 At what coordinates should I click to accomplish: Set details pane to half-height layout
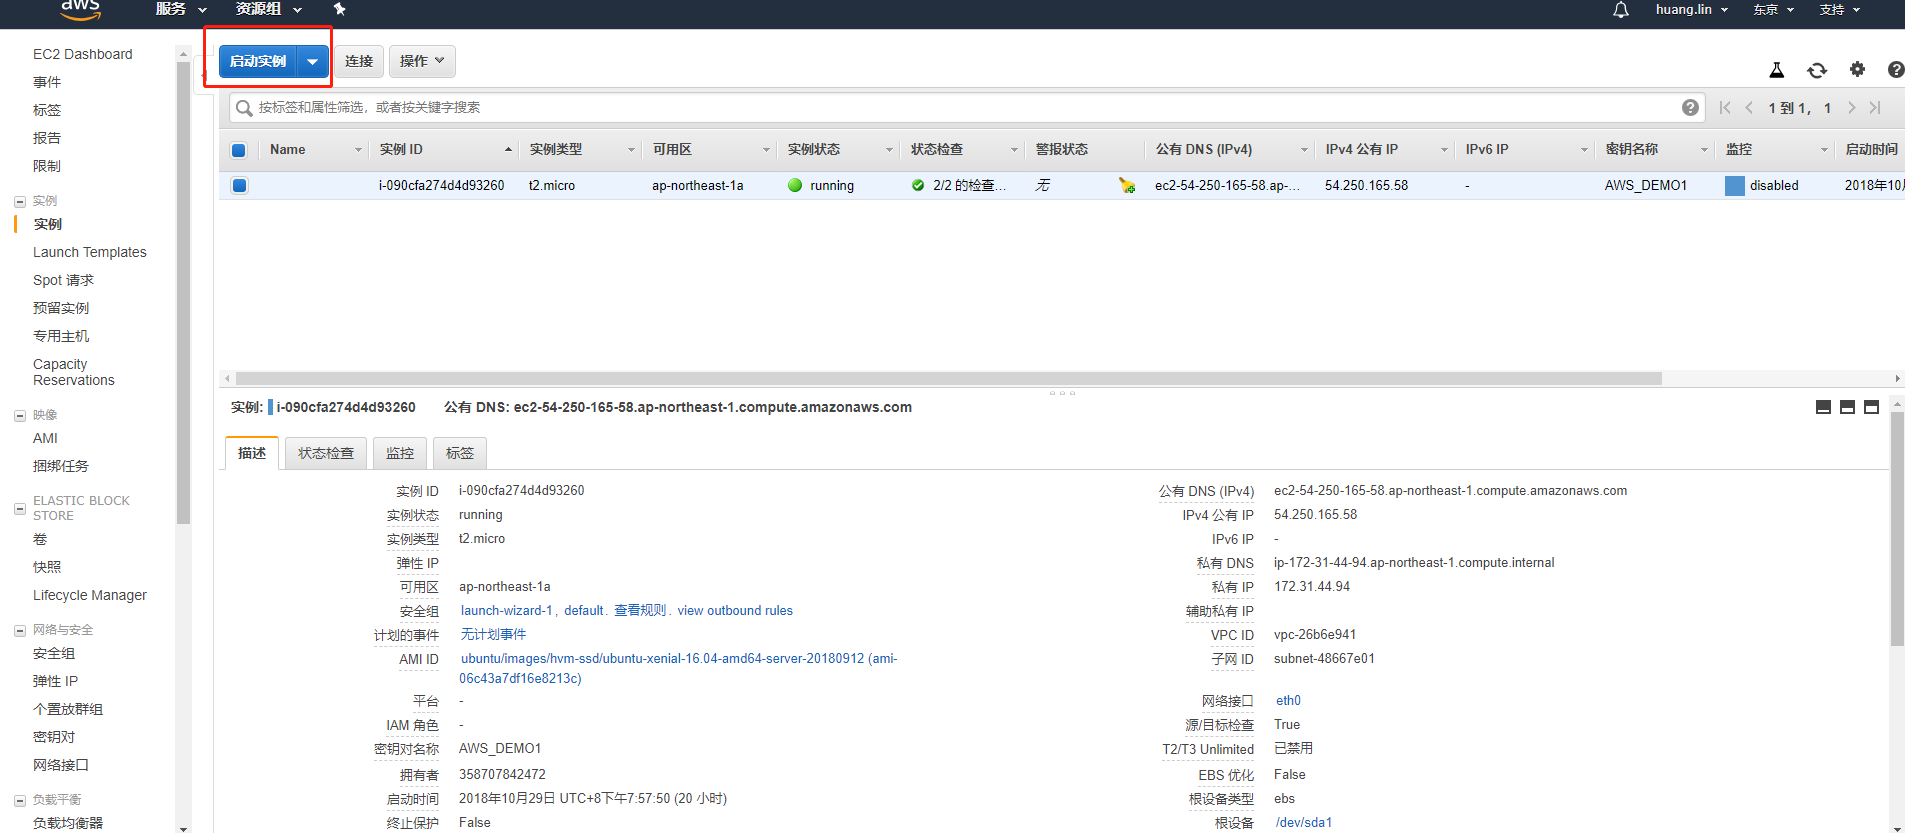click(x=1847, y=407)
